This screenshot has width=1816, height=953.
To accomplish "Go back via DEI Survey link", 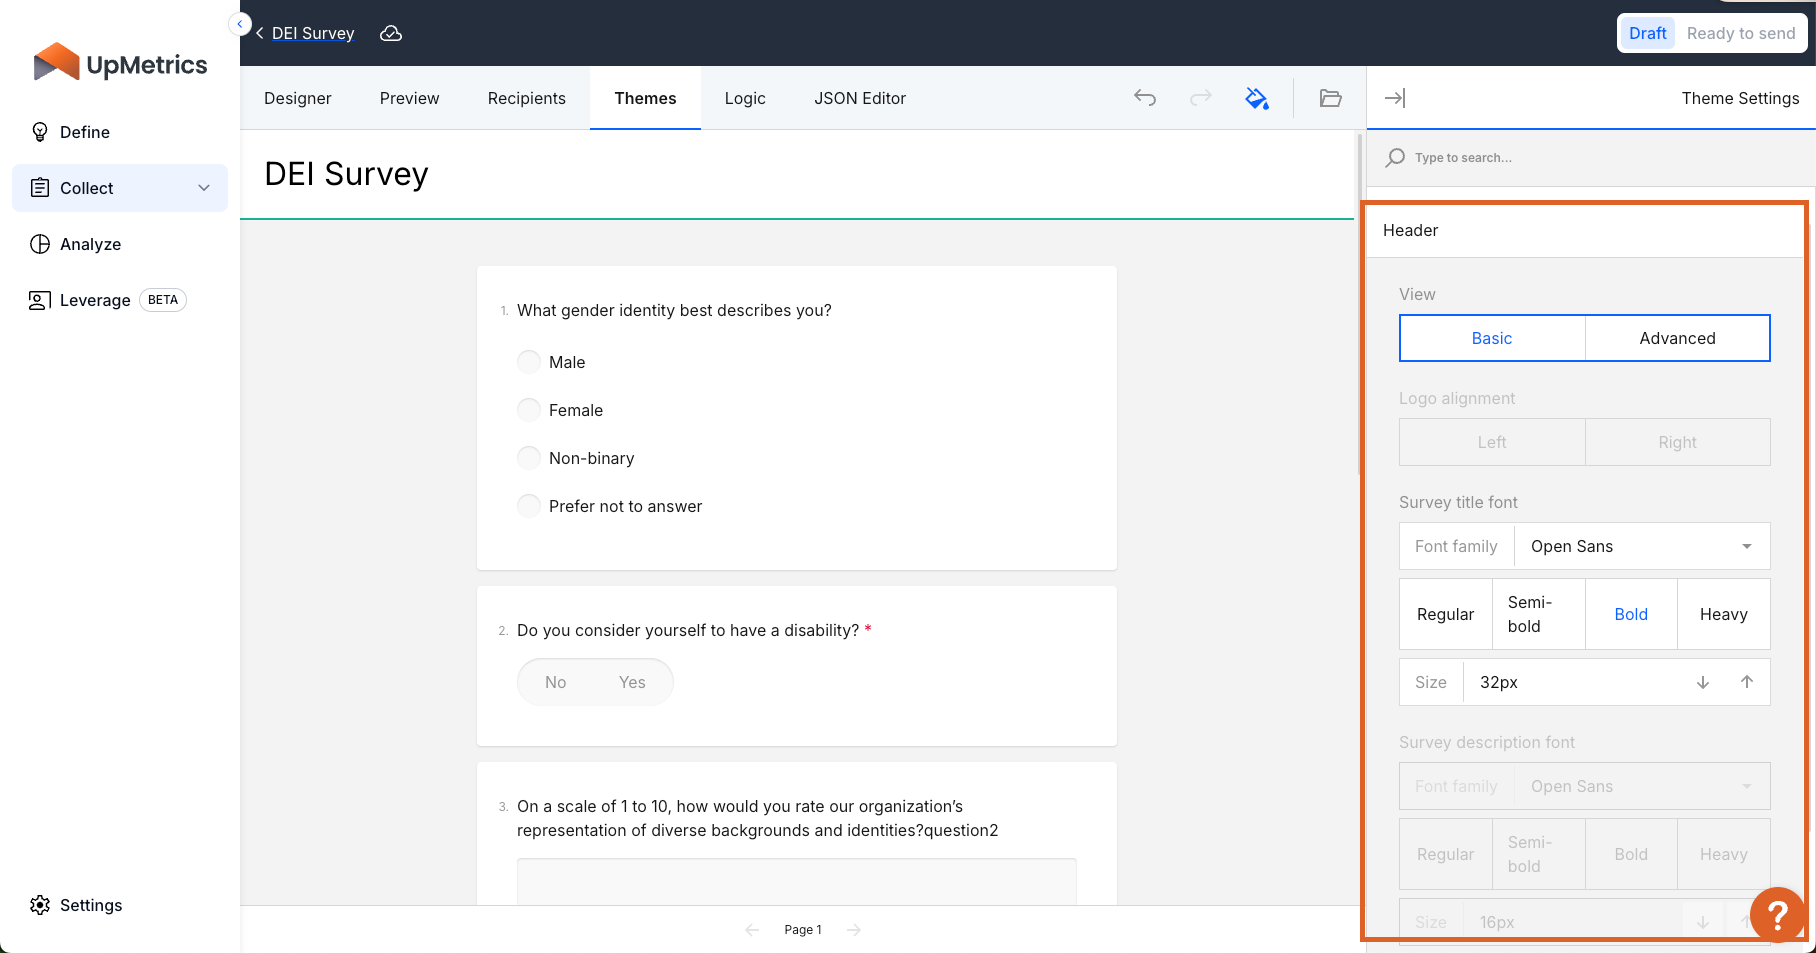I will [312, 34].
